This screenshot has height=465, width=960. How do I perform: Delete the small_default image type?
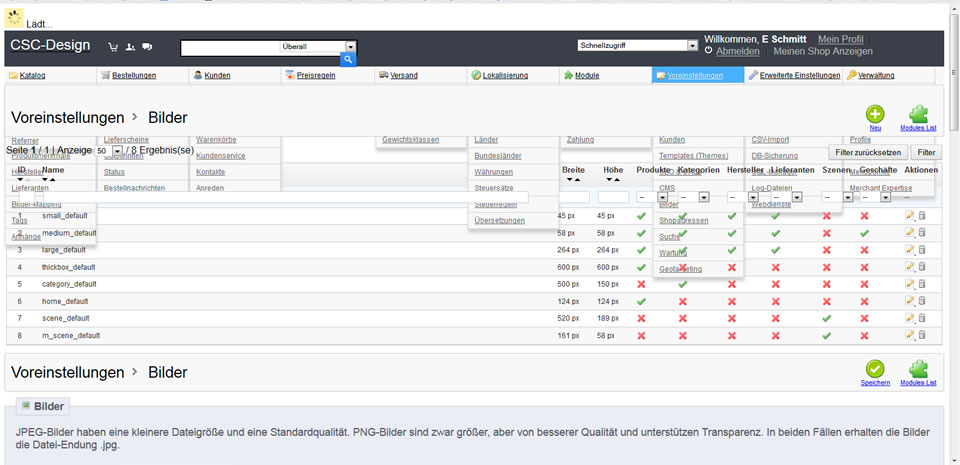pos(922,215)
